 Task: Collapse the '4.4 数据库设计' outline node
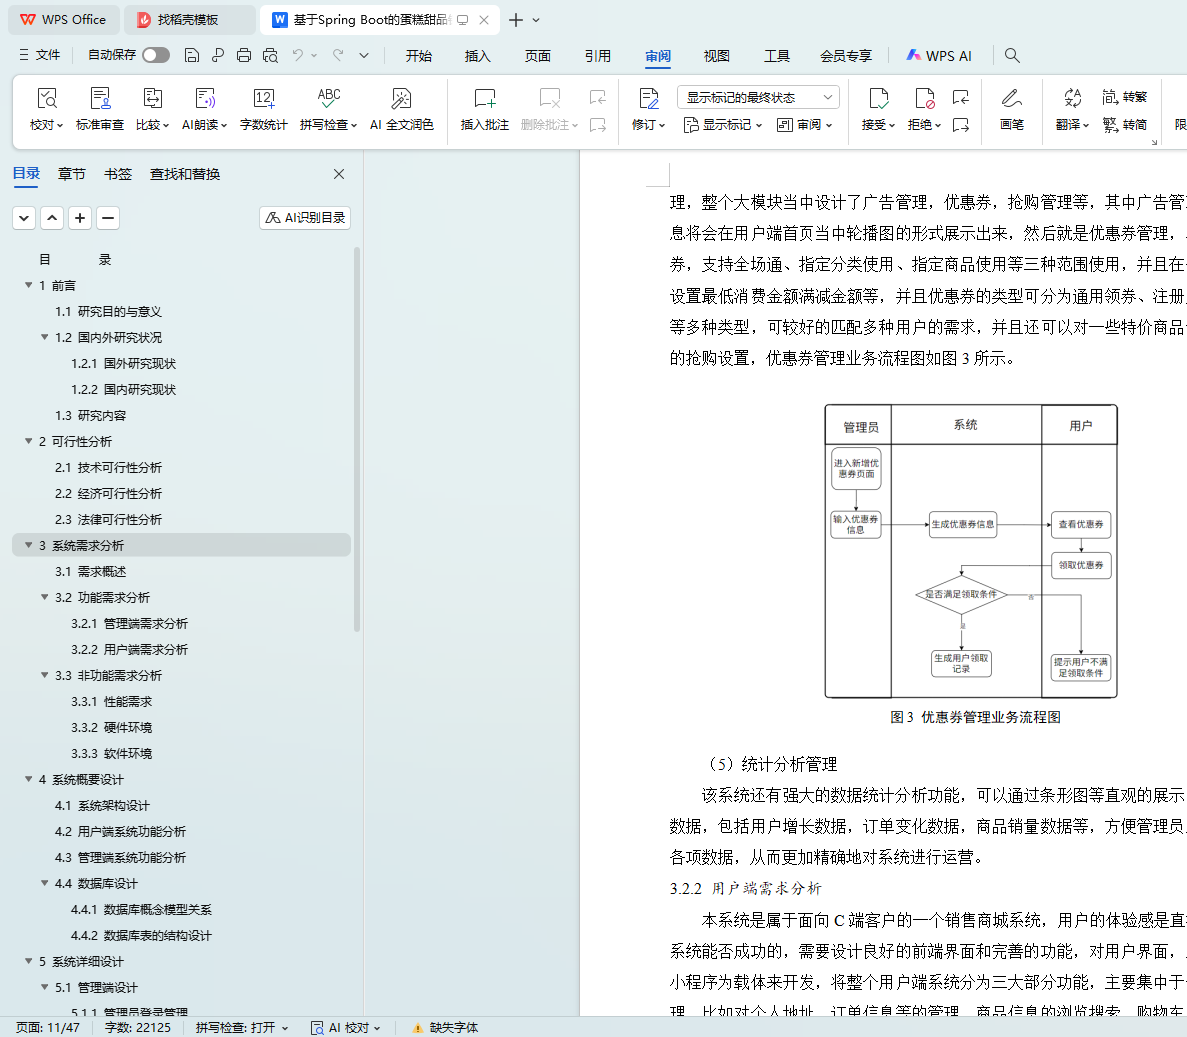(45, 883)
